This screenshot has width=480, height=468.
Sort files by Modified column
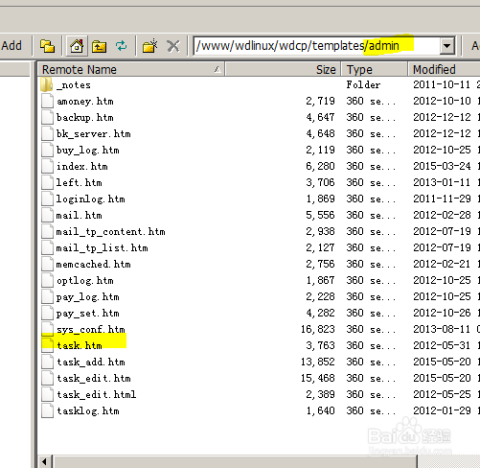click(444, 69)
